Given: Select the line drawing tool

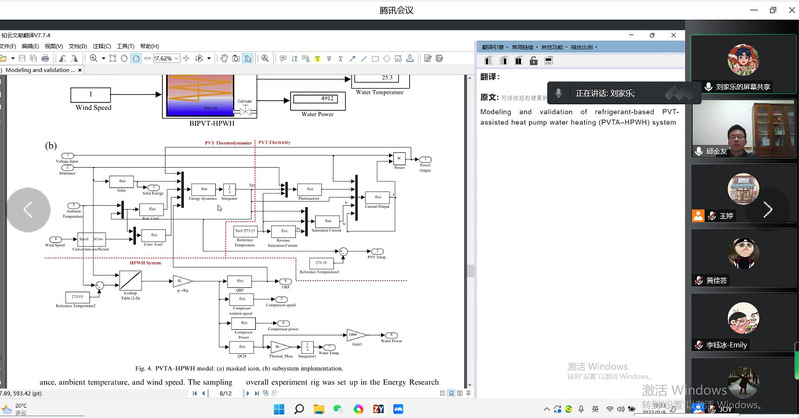Looking at the screenshot, I should pyautogui.click(x=363, y=59).
